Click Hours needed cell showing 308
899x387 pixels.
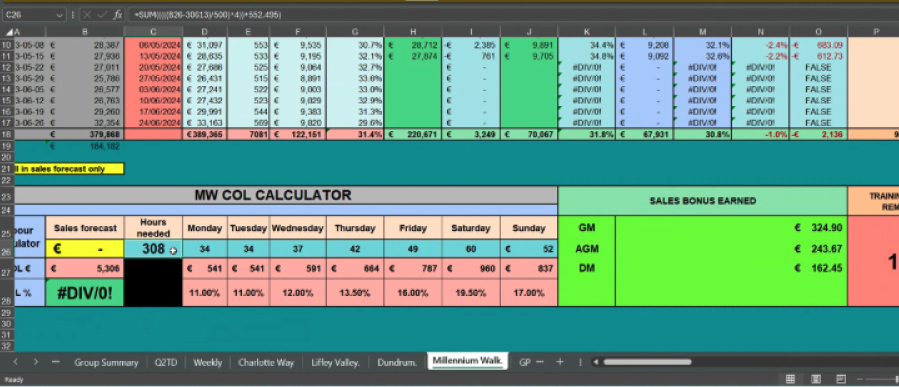[153, 248]
